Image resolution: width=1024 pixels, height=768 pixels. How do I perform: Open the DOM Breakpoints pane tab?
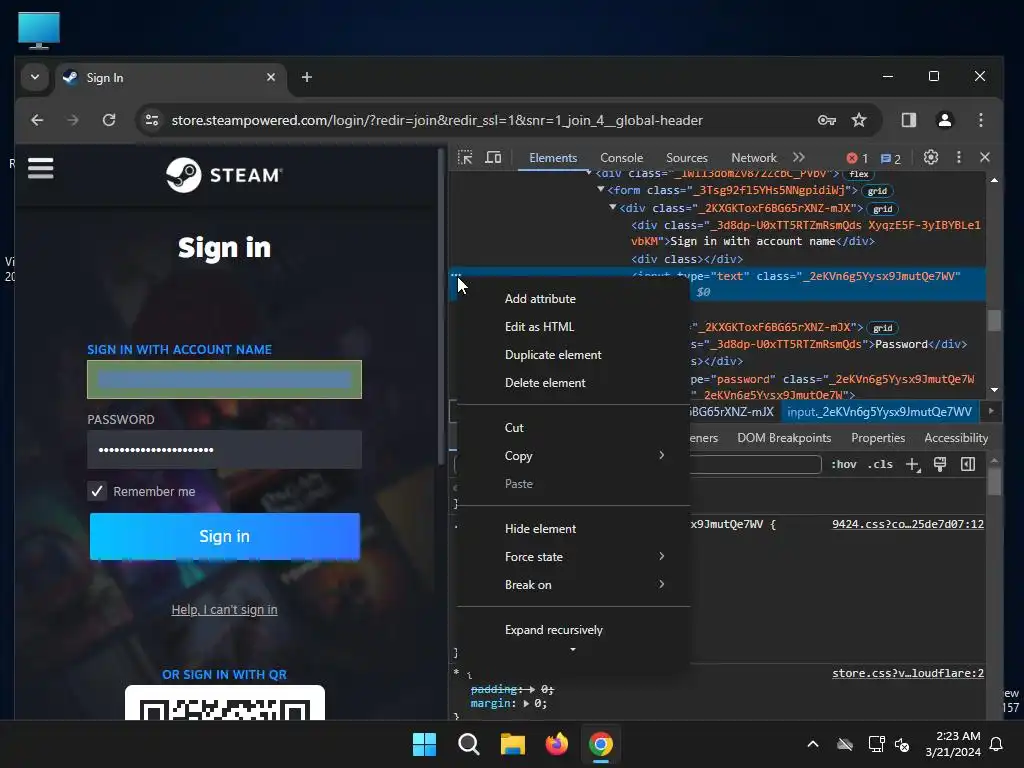(784, 438)
